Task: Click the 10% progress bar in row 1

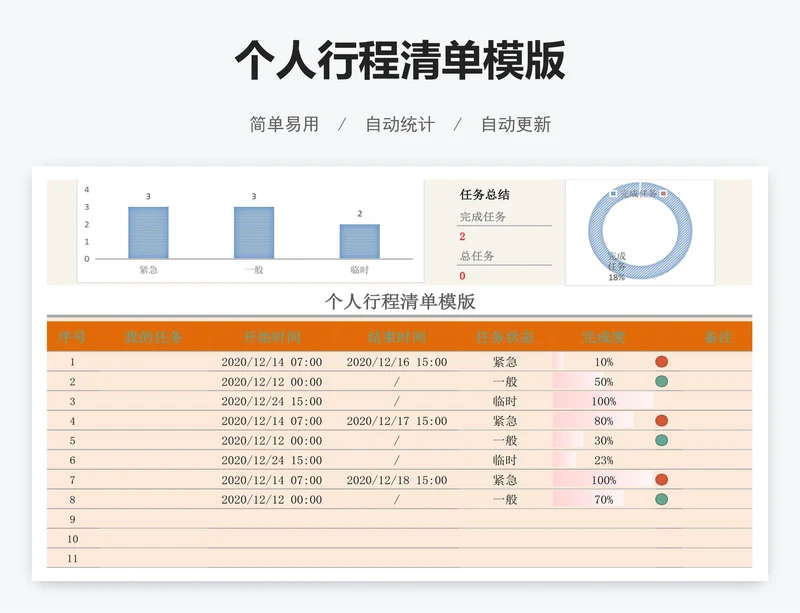Action: (x=559, y=362)
